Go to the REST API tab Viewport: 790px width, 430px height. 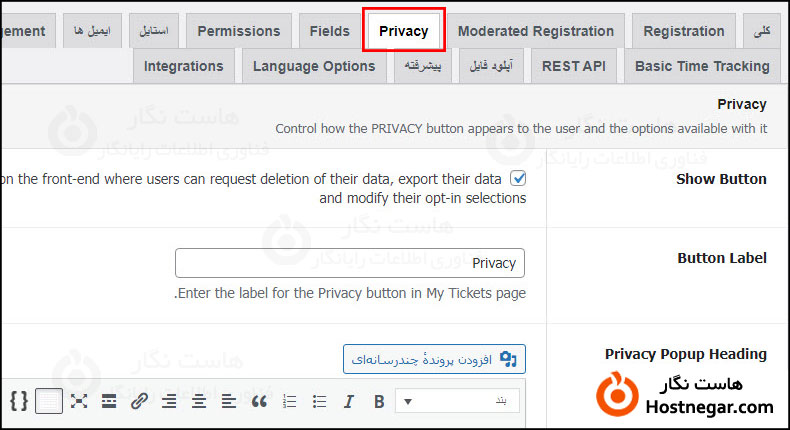click(x=573, y=67)
